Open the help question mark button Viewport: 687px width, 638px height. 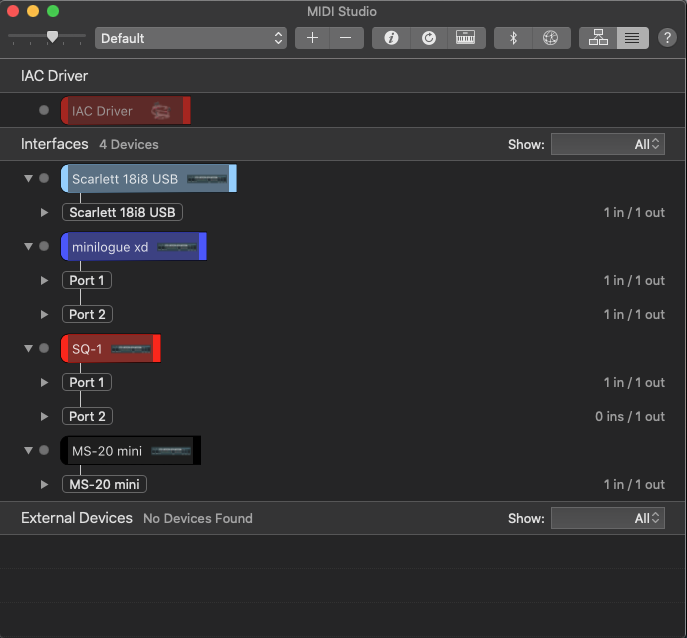(667, 38)
